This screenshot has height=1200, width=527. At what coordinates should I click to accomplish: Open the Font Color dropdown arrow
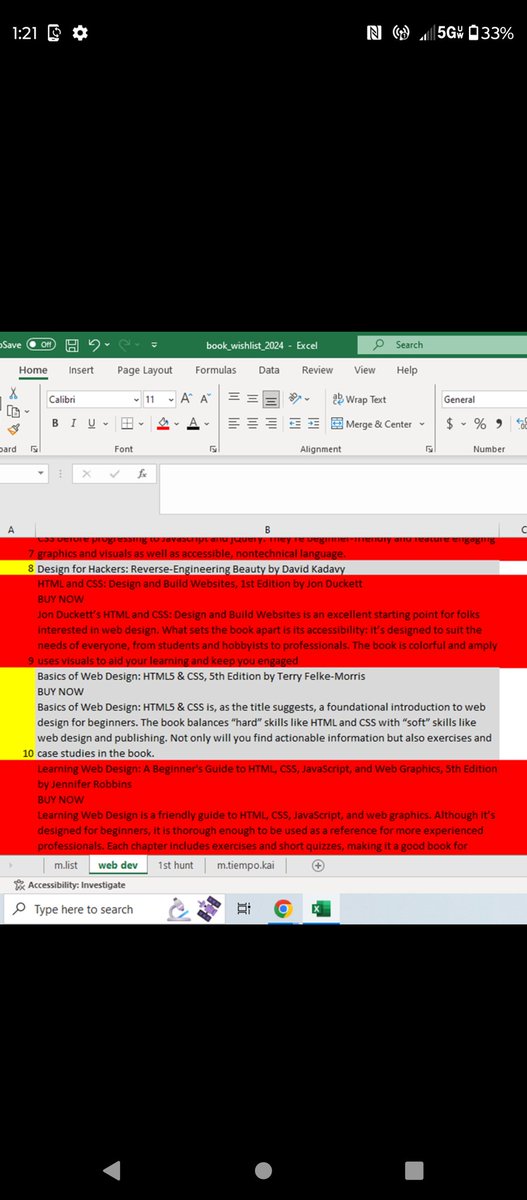click(x=207, y=424)
